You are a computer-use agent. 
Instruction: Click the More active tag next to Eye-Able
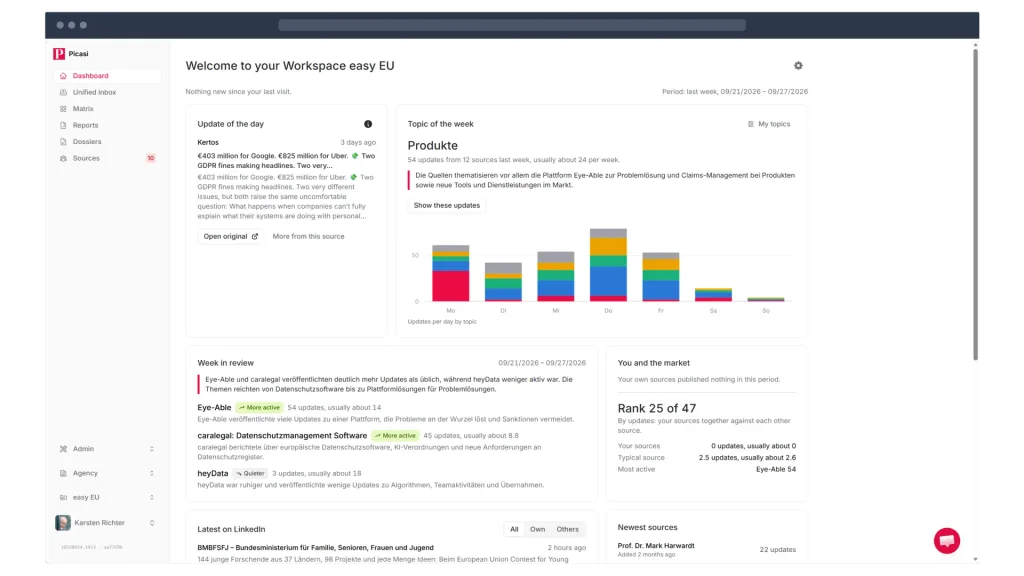pyautogui.click(x=259, y=408)
